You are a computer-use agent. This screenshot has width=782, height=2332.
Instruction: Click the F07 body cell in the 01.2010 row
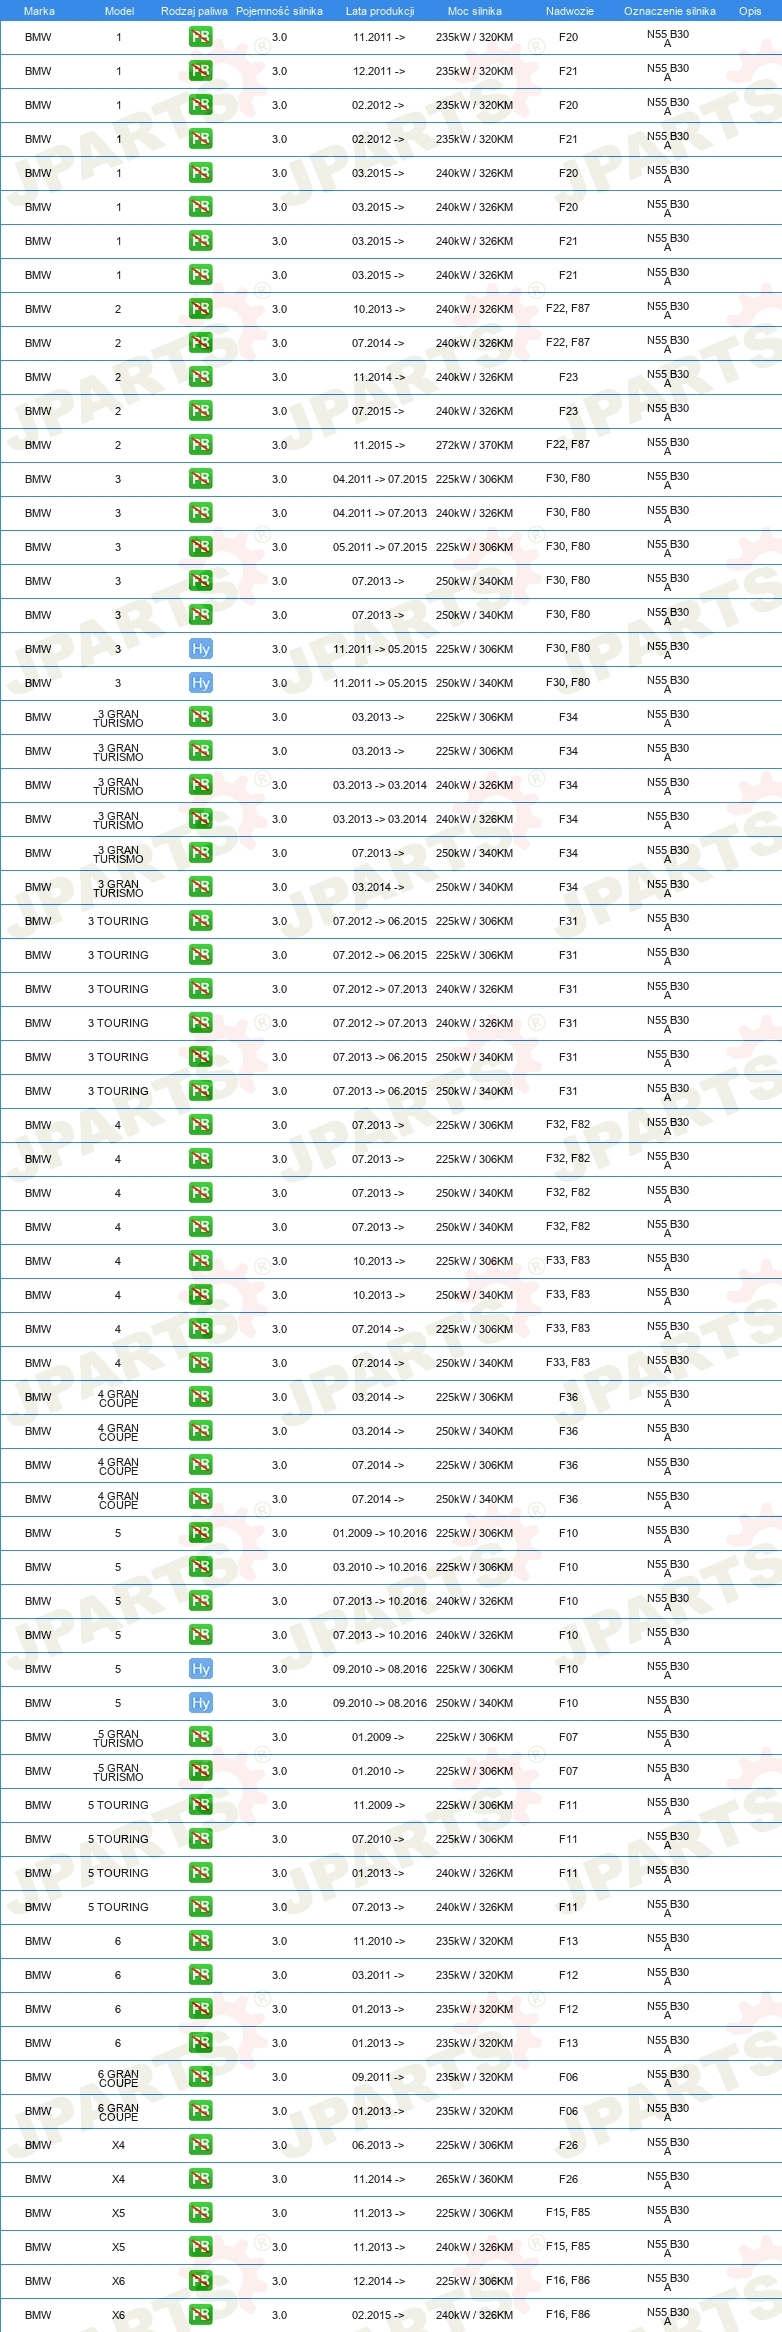(569, 1771)
